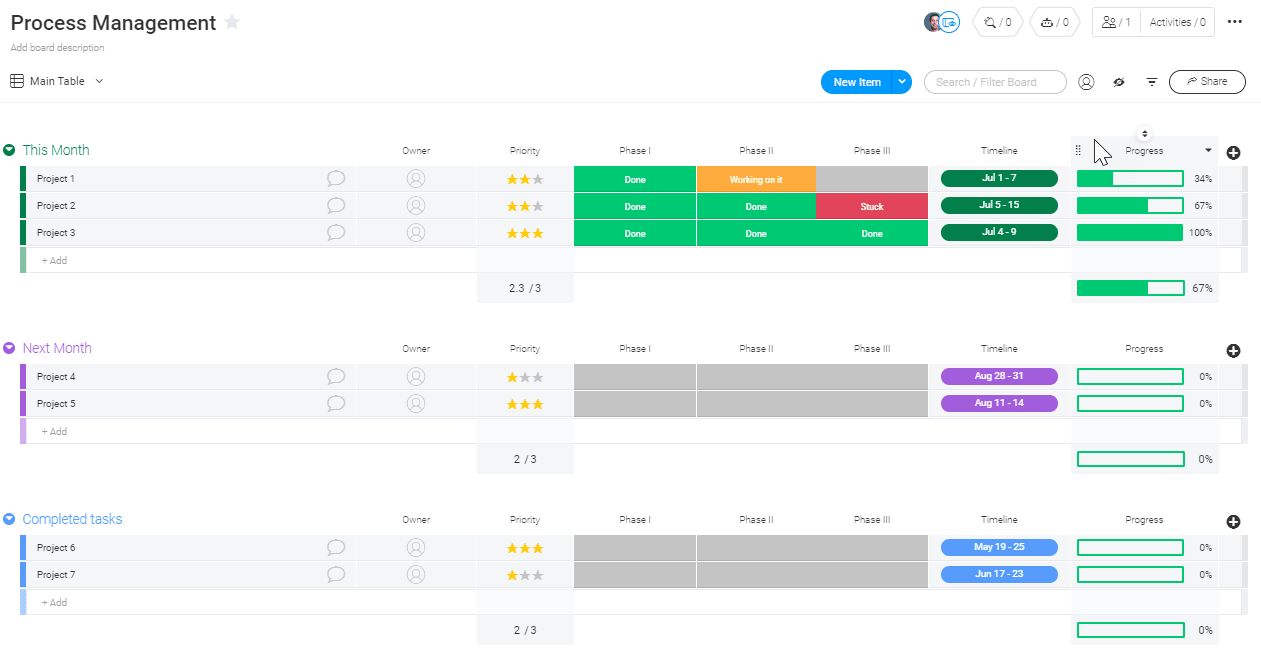
Task: Open the Progress column header dropdown
Action: 1207,150
